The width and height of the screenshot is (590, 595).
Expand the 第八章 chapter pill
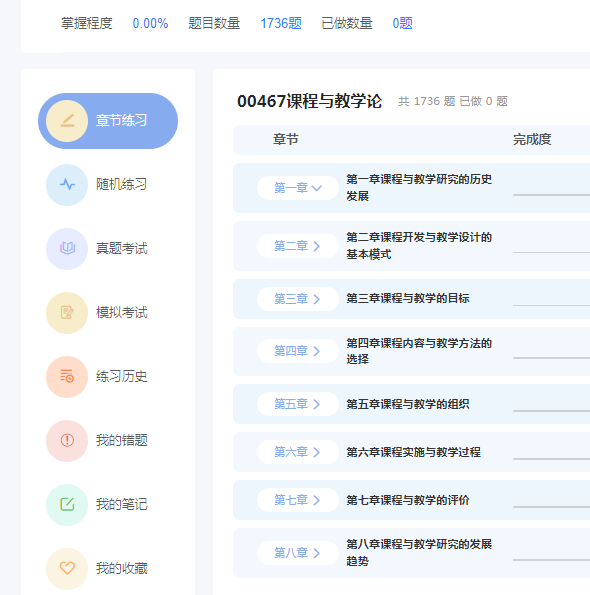(298, 553)
